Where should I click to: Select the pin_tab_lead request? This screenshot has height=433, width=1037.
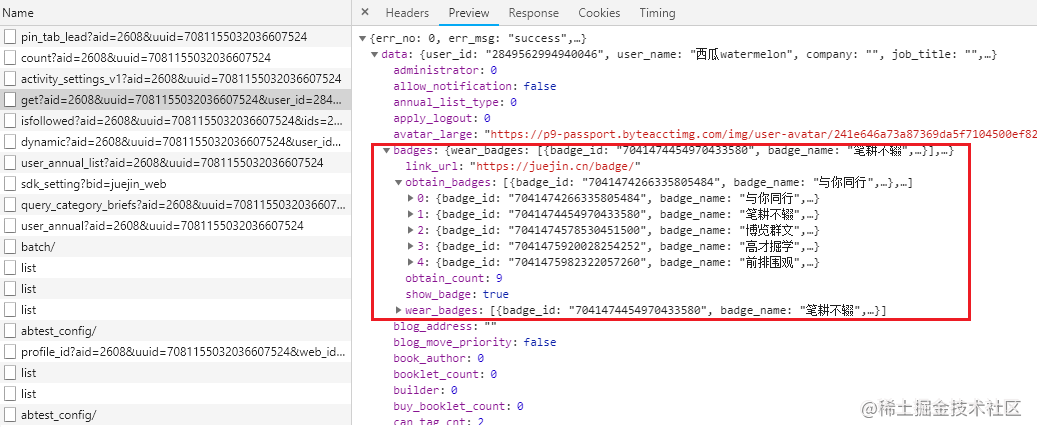[x=175, y=37]
